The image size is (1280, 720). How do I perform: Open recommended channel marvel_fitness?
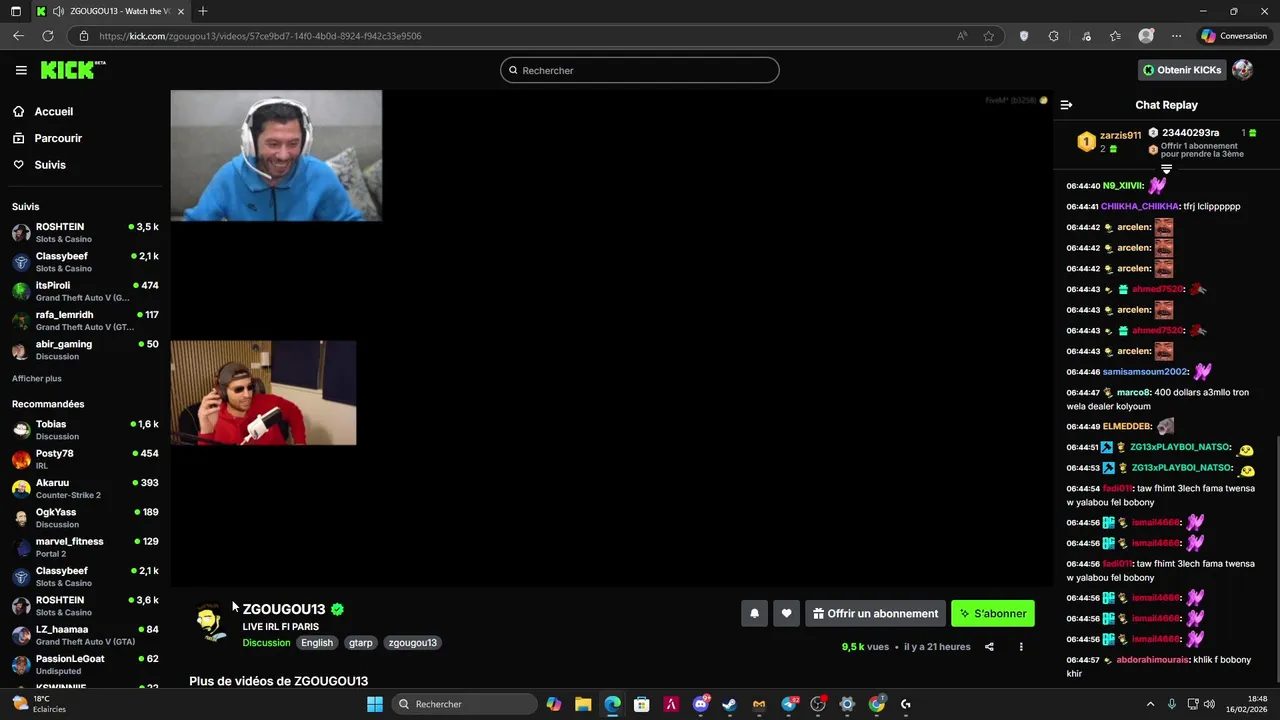tap(85, 547)
